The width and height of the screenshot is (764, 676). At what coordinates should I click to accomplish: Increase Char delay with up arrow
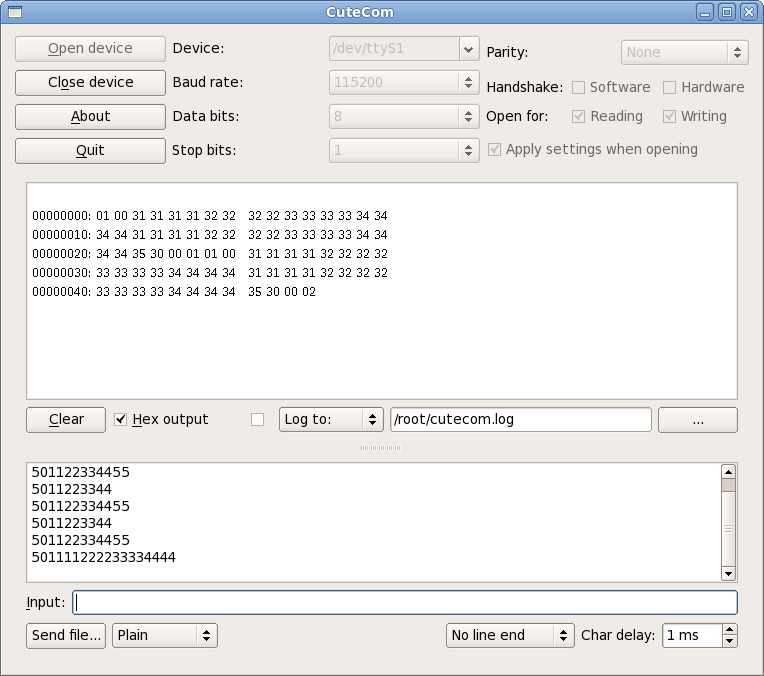(x=729, y=630)
